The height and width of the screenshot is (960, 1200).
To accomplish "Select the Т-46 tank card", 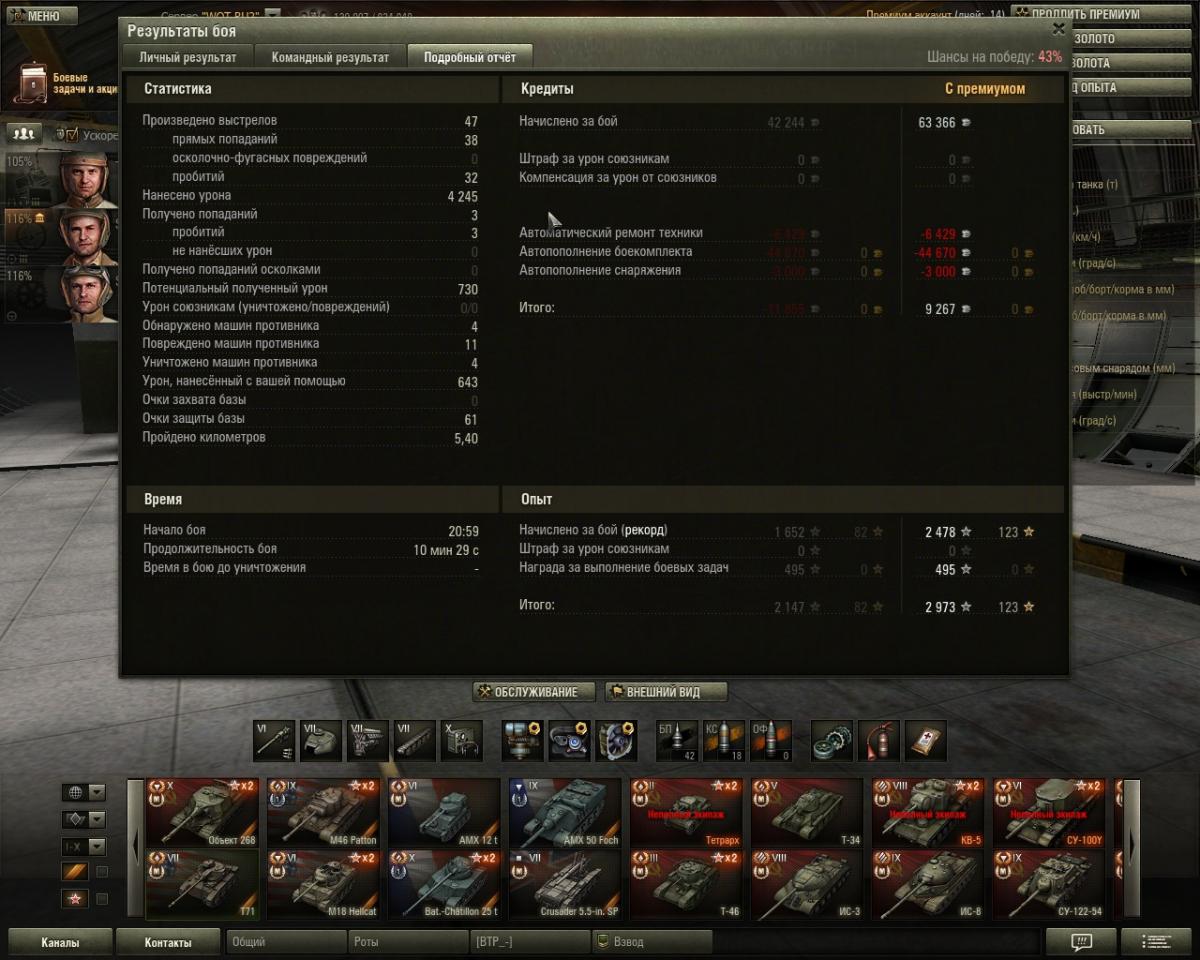I will 687,885.
